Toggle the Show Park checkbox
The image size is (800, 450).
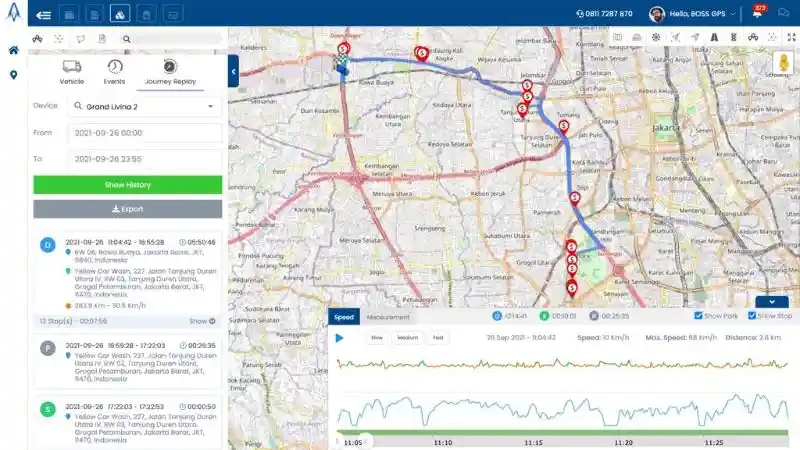699,316
